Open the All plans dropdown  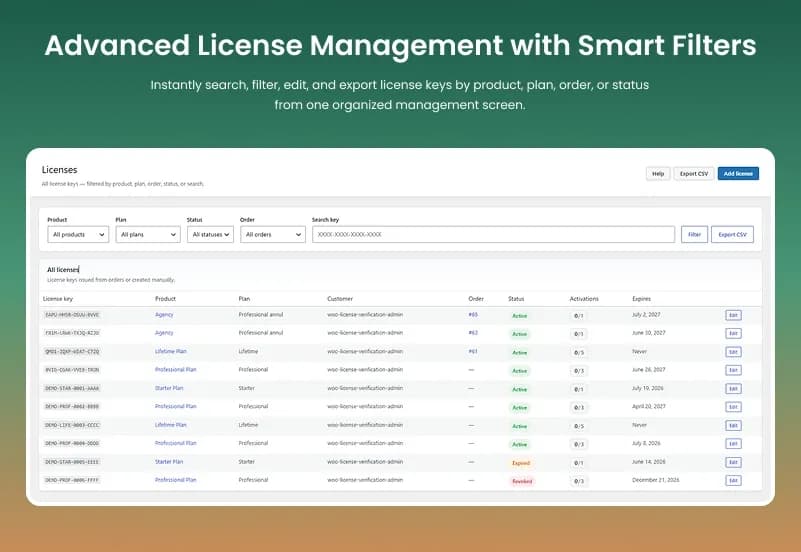click(148, 234)
